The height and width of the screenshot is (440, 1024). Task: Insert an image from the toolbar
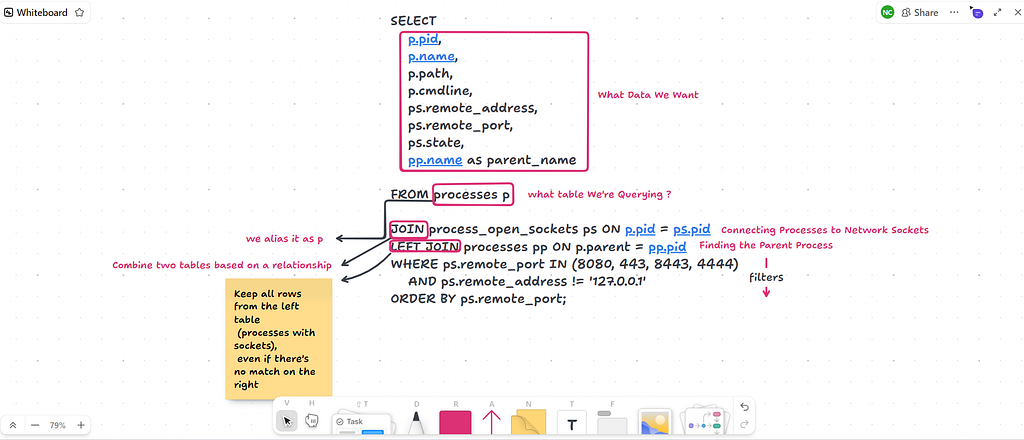click(655, 422)
